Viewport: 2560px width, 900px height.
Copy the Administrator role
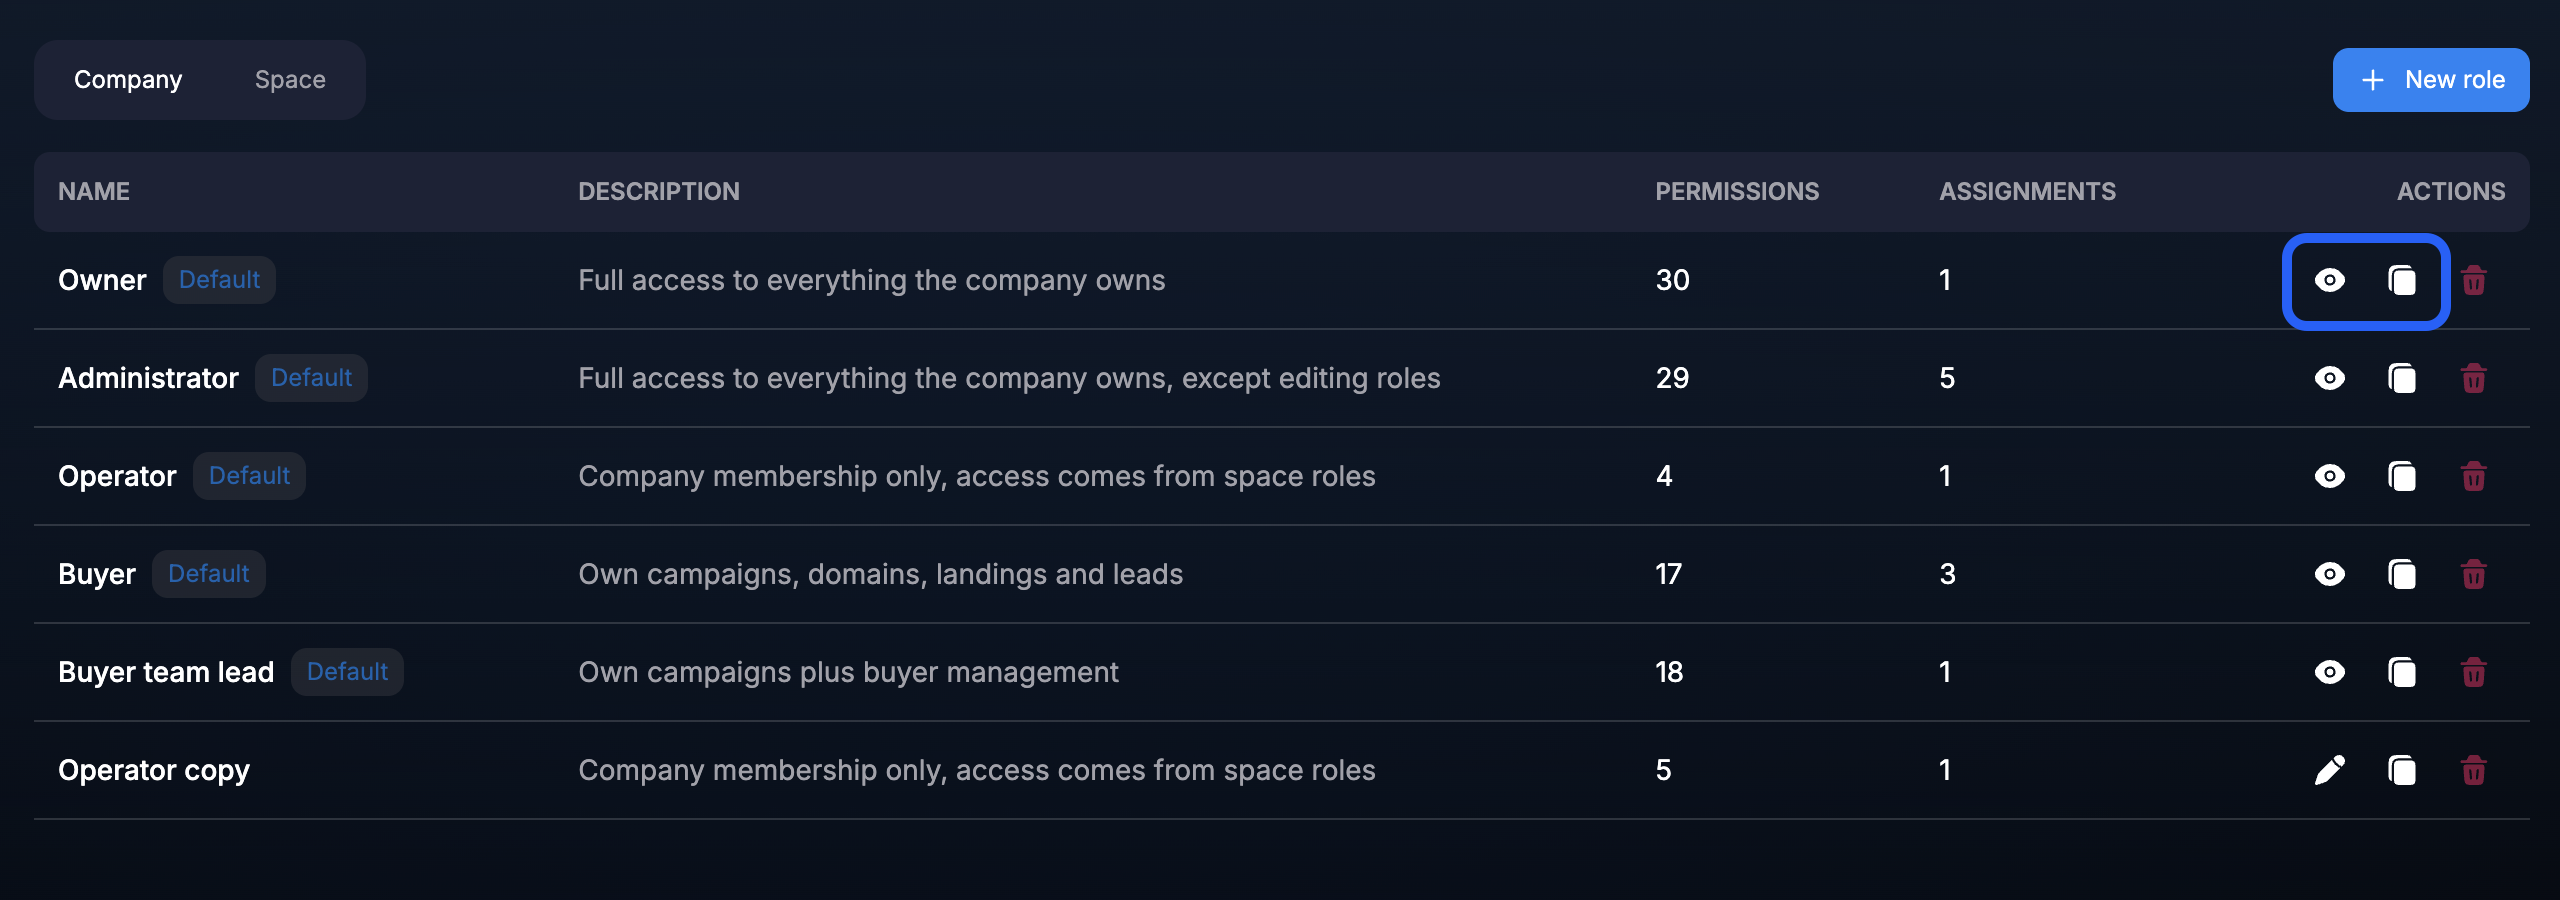pyautogui.click(x=2402, y=378)
